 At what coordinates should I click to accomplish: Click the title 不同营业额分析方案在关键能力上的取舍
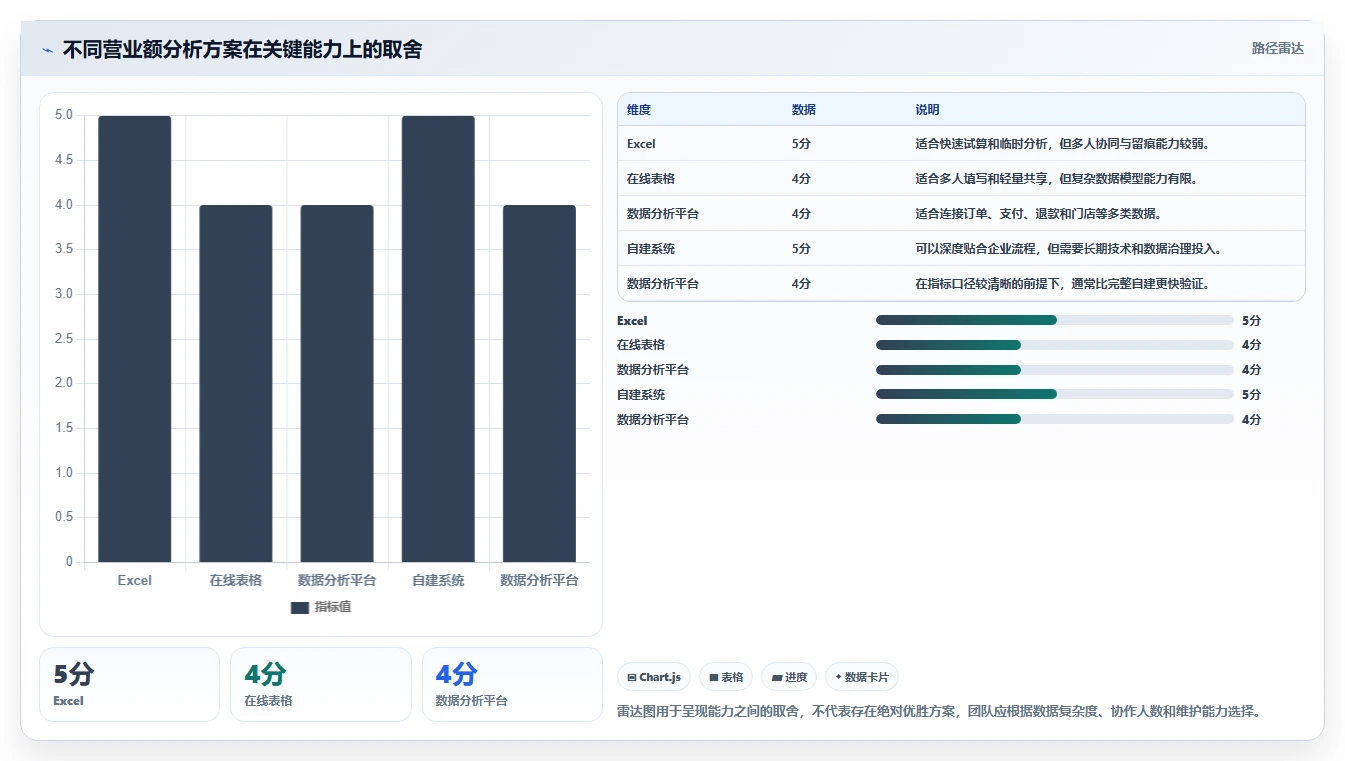tap(242, 49)
